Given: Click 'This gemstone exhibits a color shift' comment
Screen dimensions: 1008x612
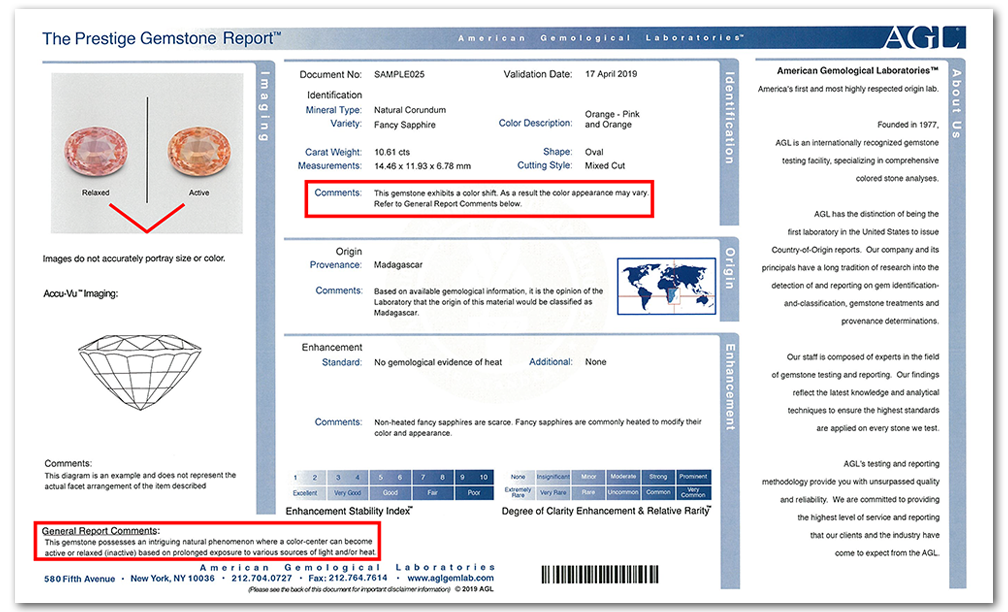Looking at the screenshot, I should 512,198.
